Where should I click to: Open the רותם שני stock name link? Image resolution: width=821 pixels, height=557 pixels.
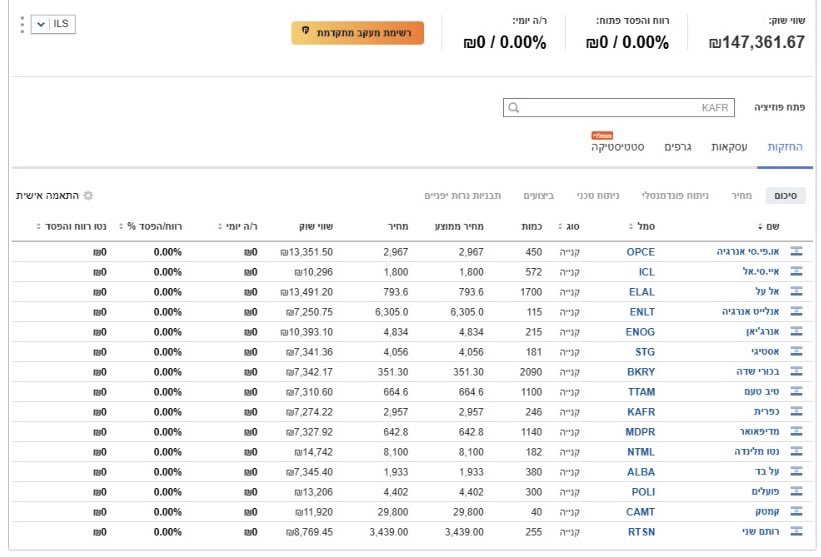[x=761, y=532]
